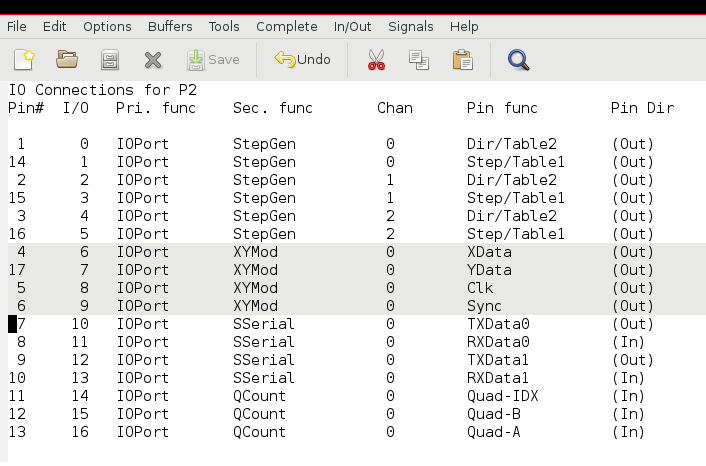The width and height of the screenshot is (706, 466).
Task: Click the directory drawer icon in toolbar
Action: tap(110, 59)
